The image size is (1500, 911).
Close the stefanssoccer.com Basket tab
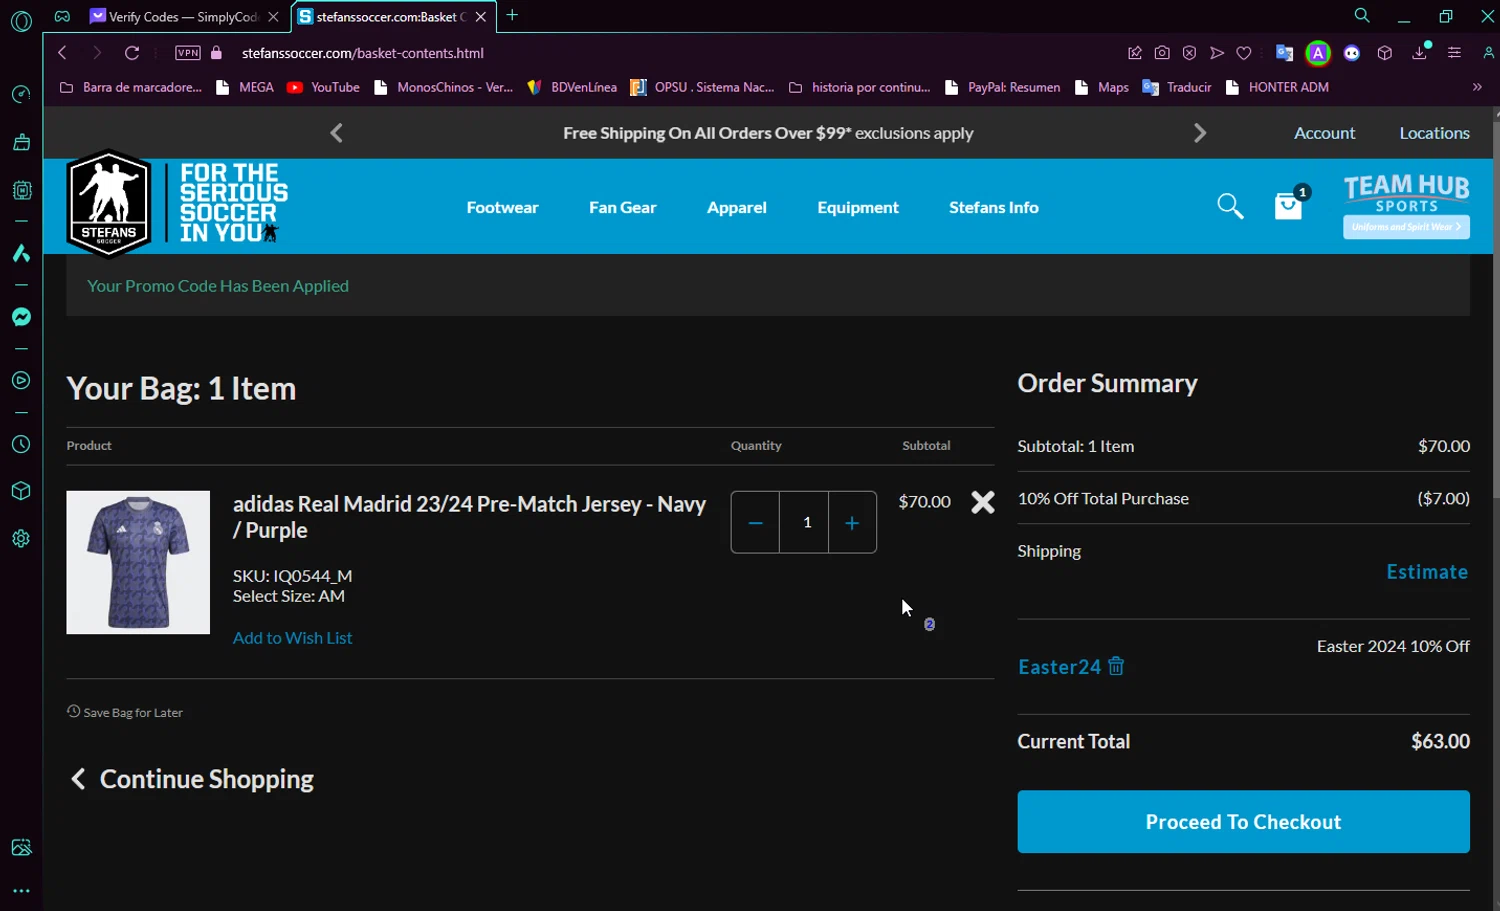pos(481,16)
